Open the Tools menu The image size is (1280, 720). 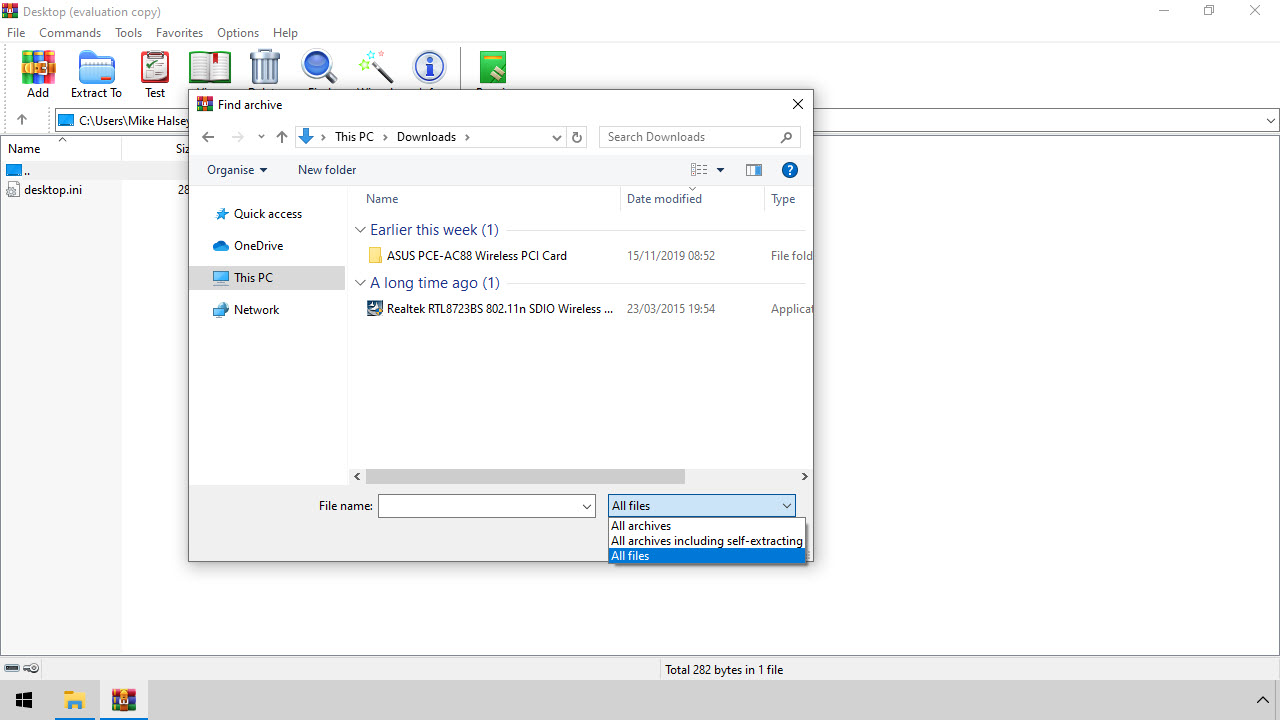[129, 33]
